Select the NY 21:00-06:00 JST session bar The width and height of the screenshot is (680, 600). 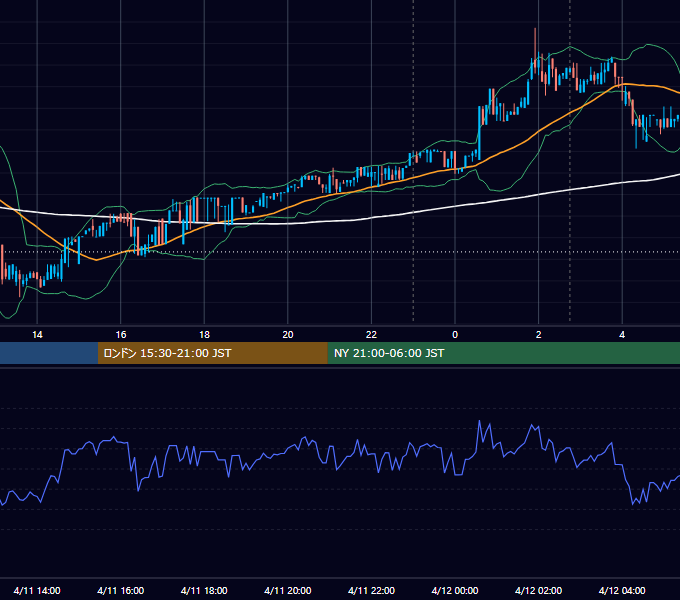pos(503,353)
